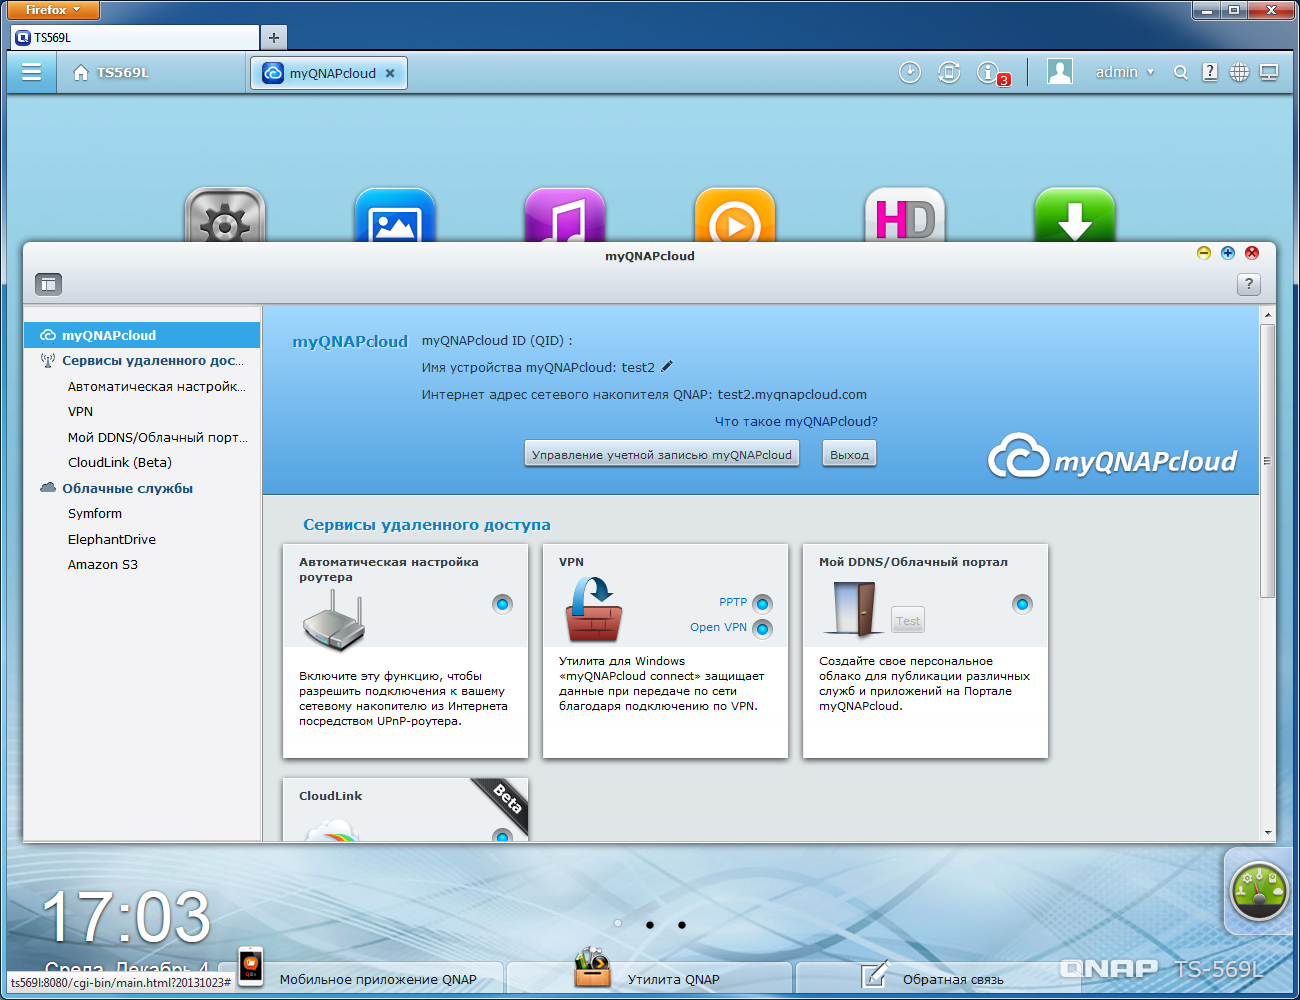This screenshot has height=1000, width=1300.
Task: Edit the myQNAPcloud device name test2
Action: point(667,366)
